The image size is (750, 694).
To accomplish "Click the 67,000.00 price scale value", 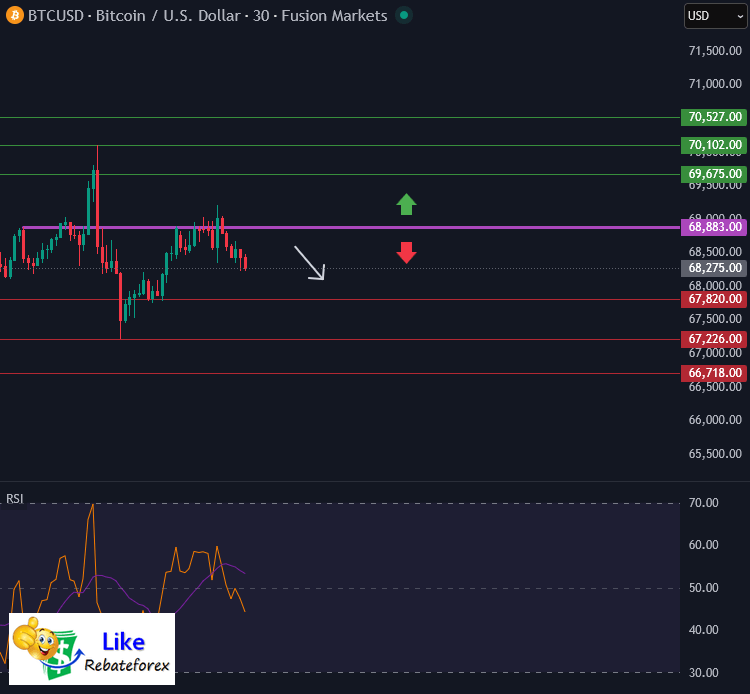I will point(715,353).
